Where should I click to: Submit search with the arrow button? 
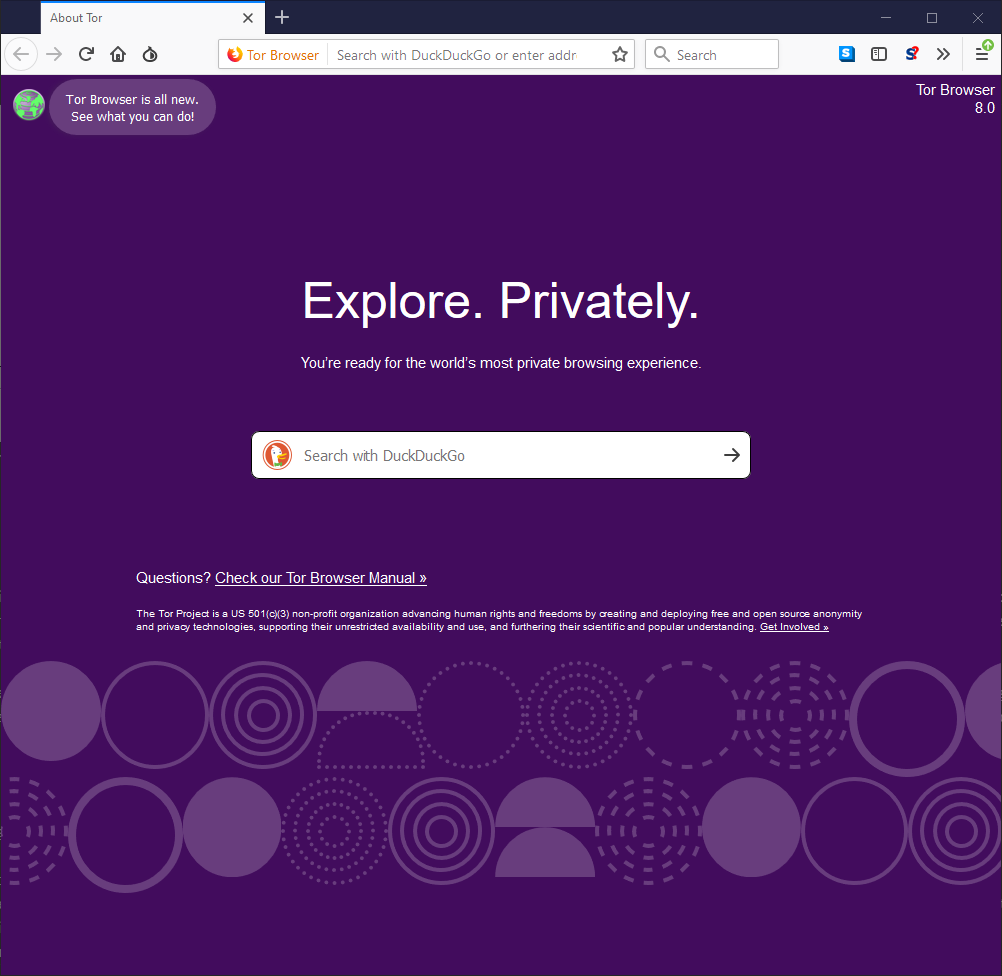732,455
